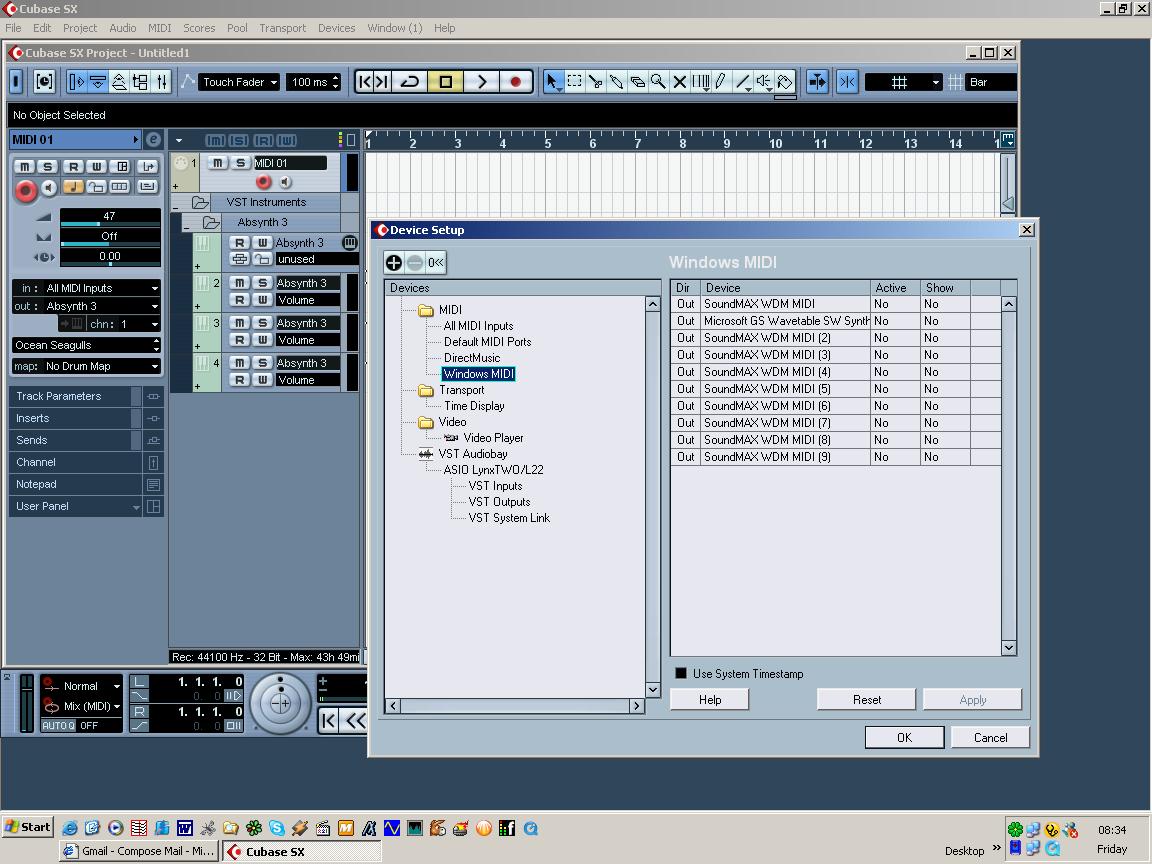Select the Draw pencil tool
Screen dimensions: 1152x864
pyautogui.click(x=721, y=82)
